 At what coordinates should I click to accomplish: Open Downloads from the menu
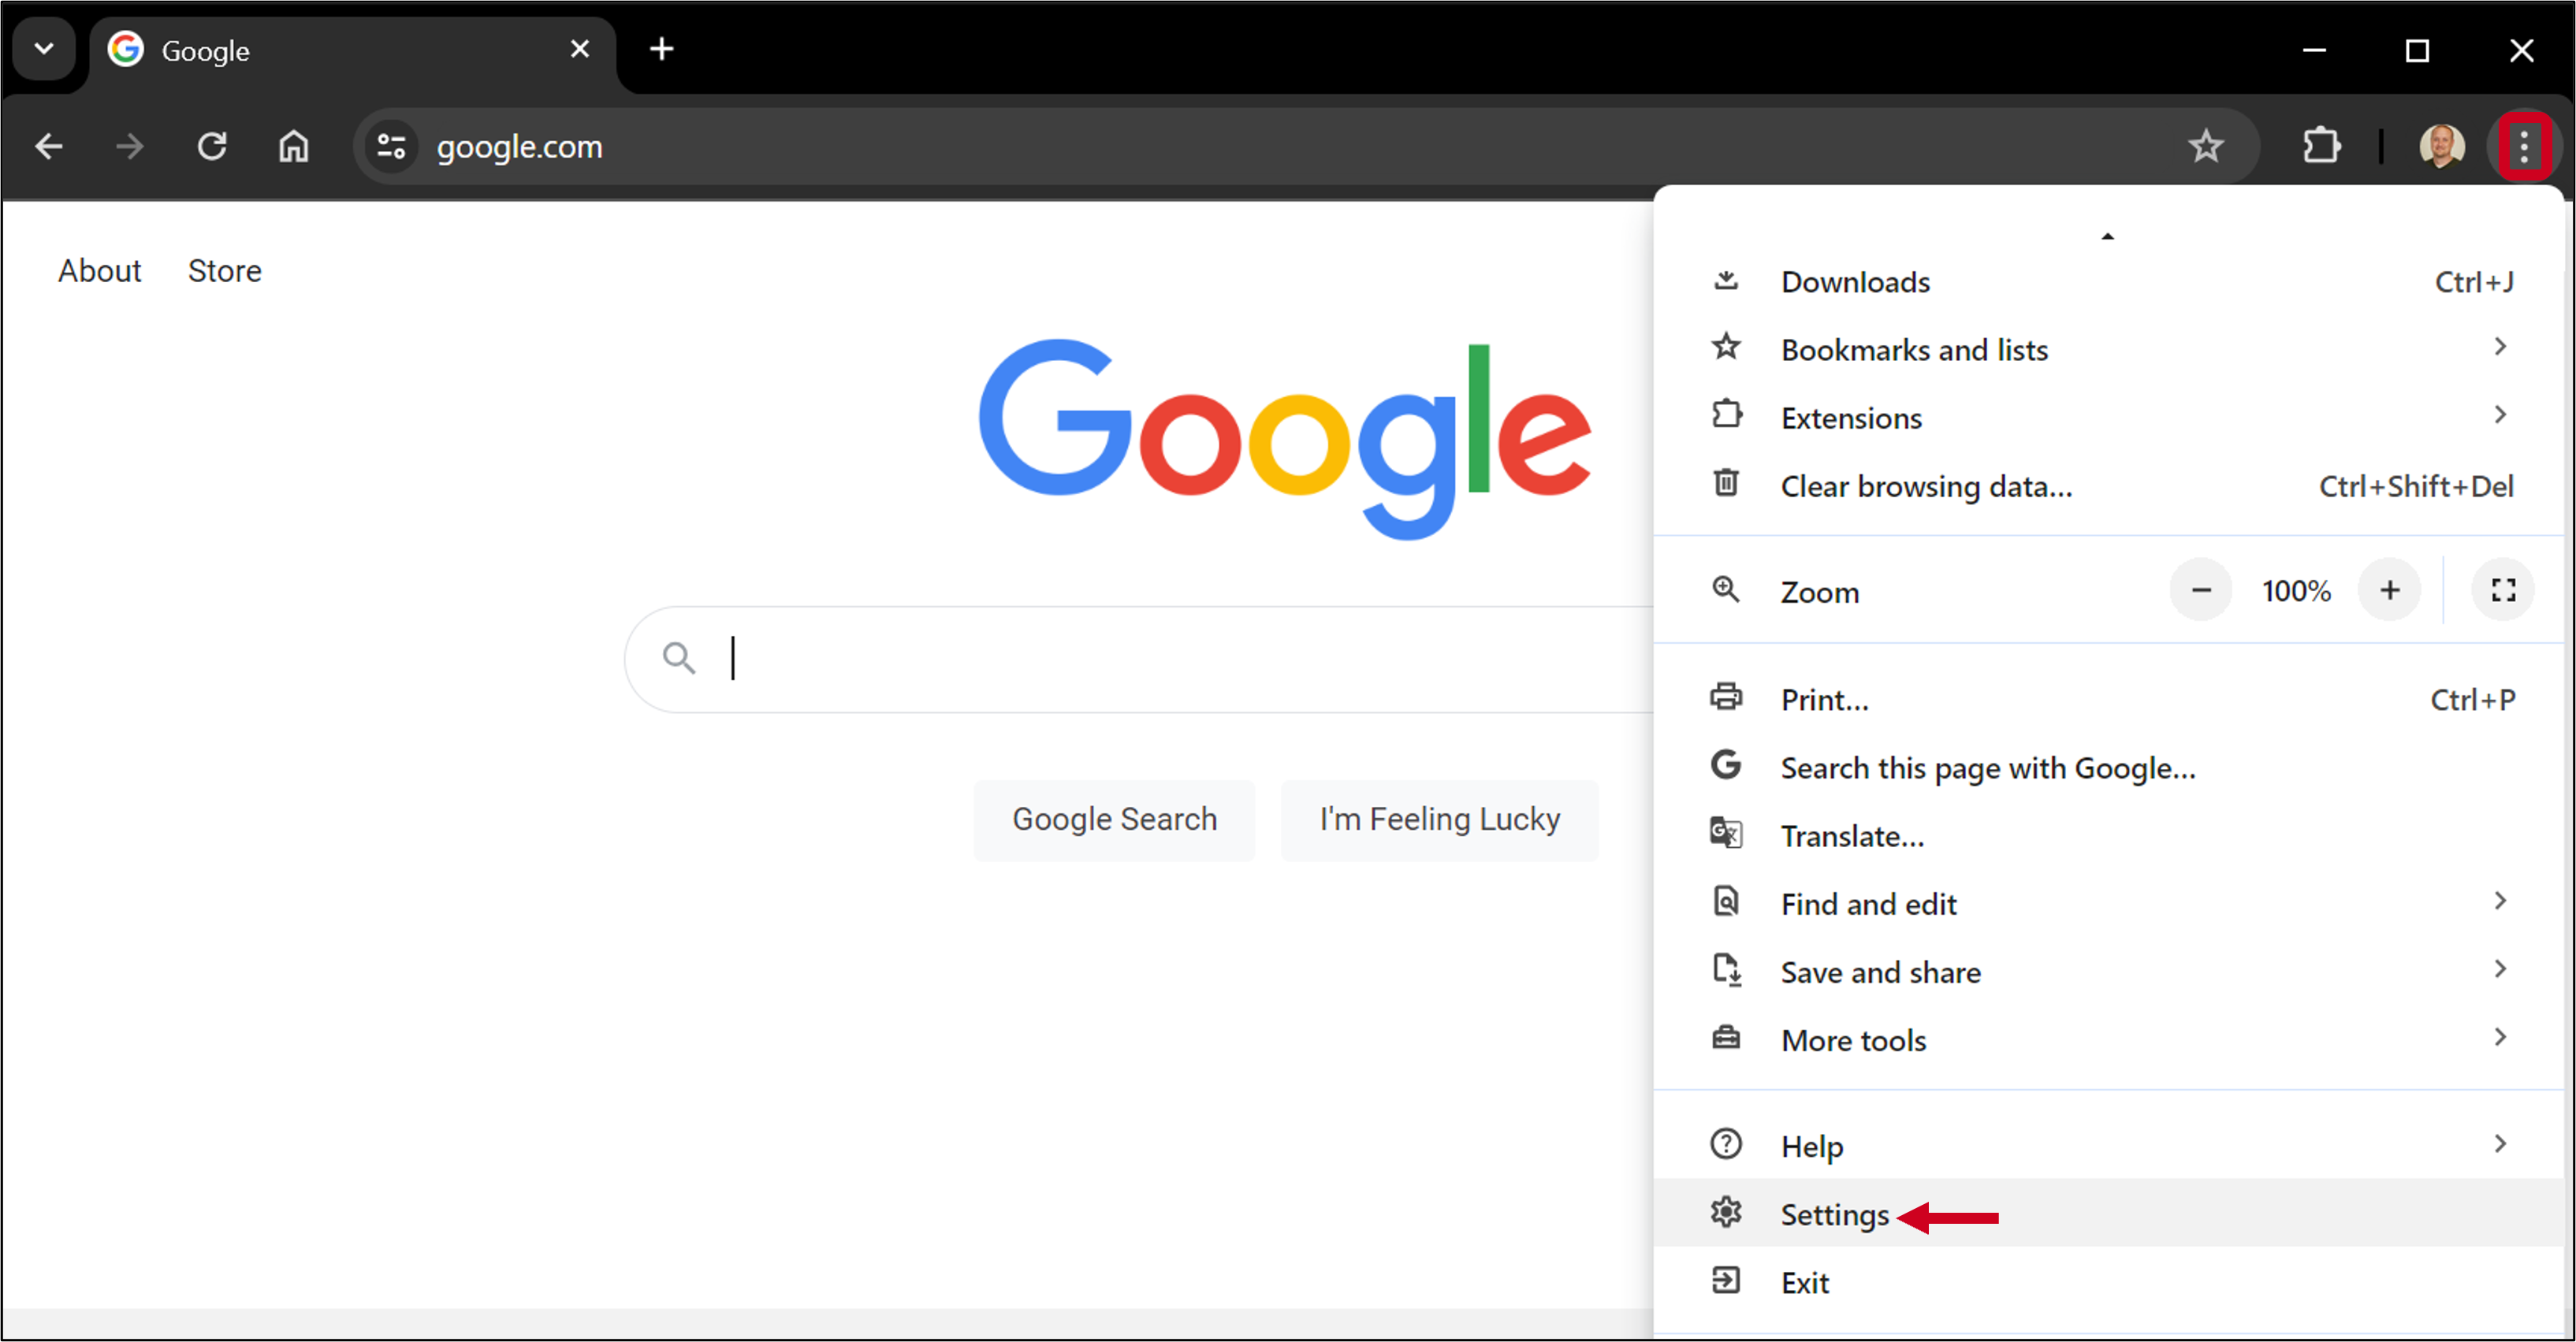point(1855,281)
